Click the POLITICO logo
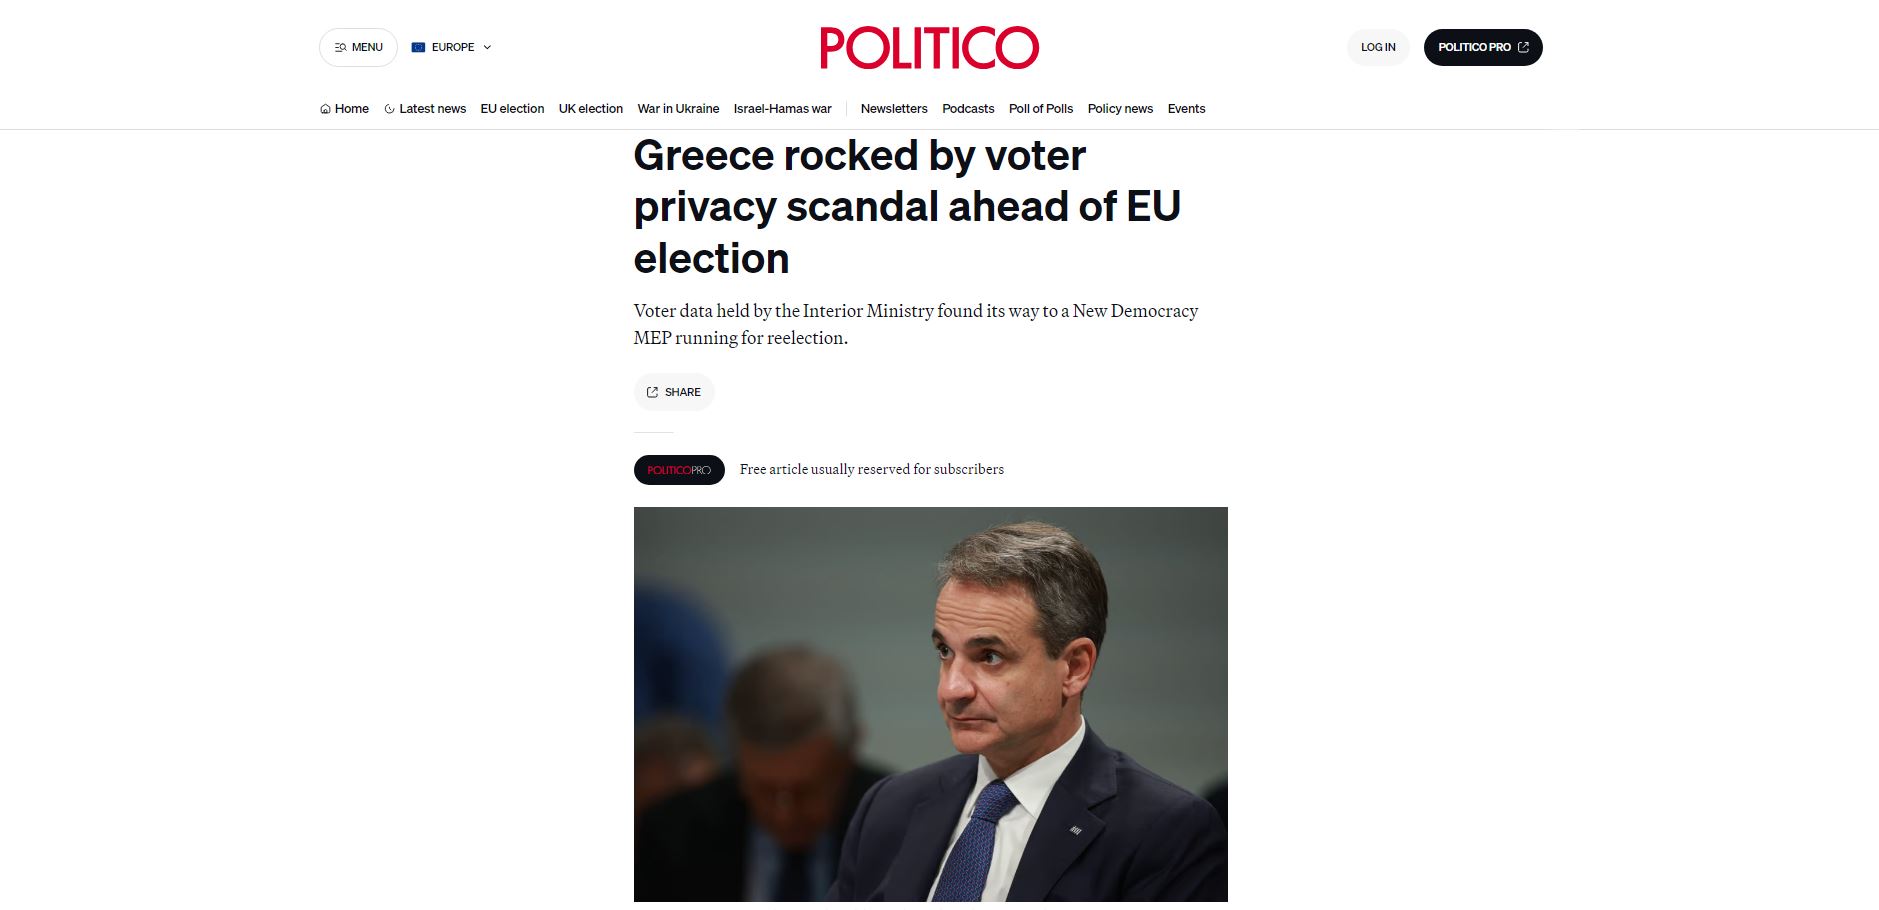 point(928,46)
